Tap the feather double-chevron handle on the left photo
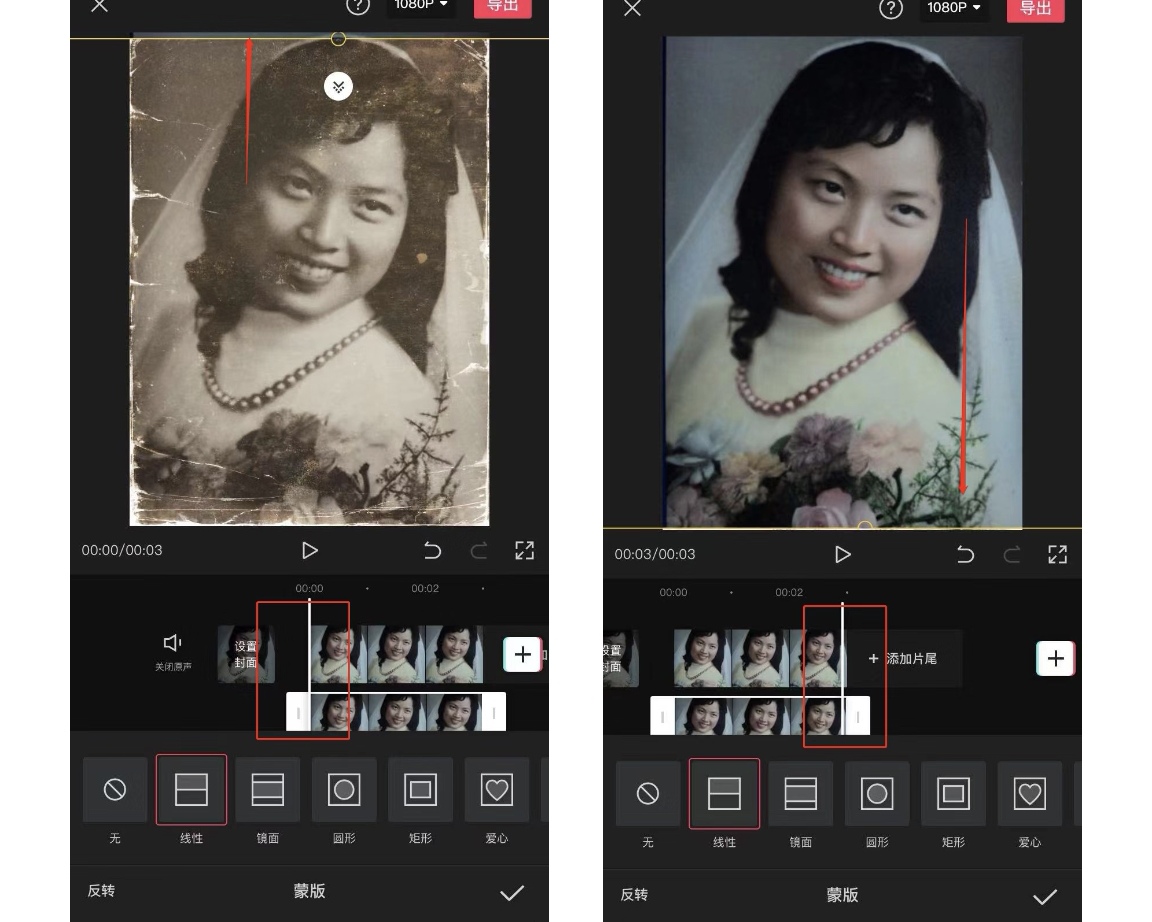This screenshot has width=1152, height=922. pos(338,87)
